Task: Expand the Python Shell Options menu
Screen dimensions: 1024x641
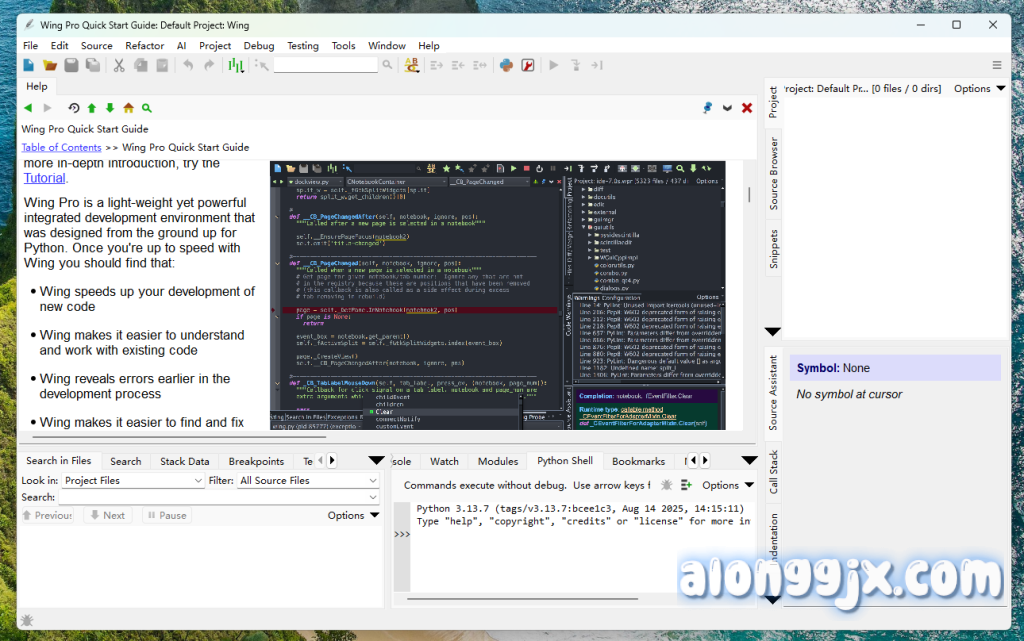Action: click(x=727, y=485)
